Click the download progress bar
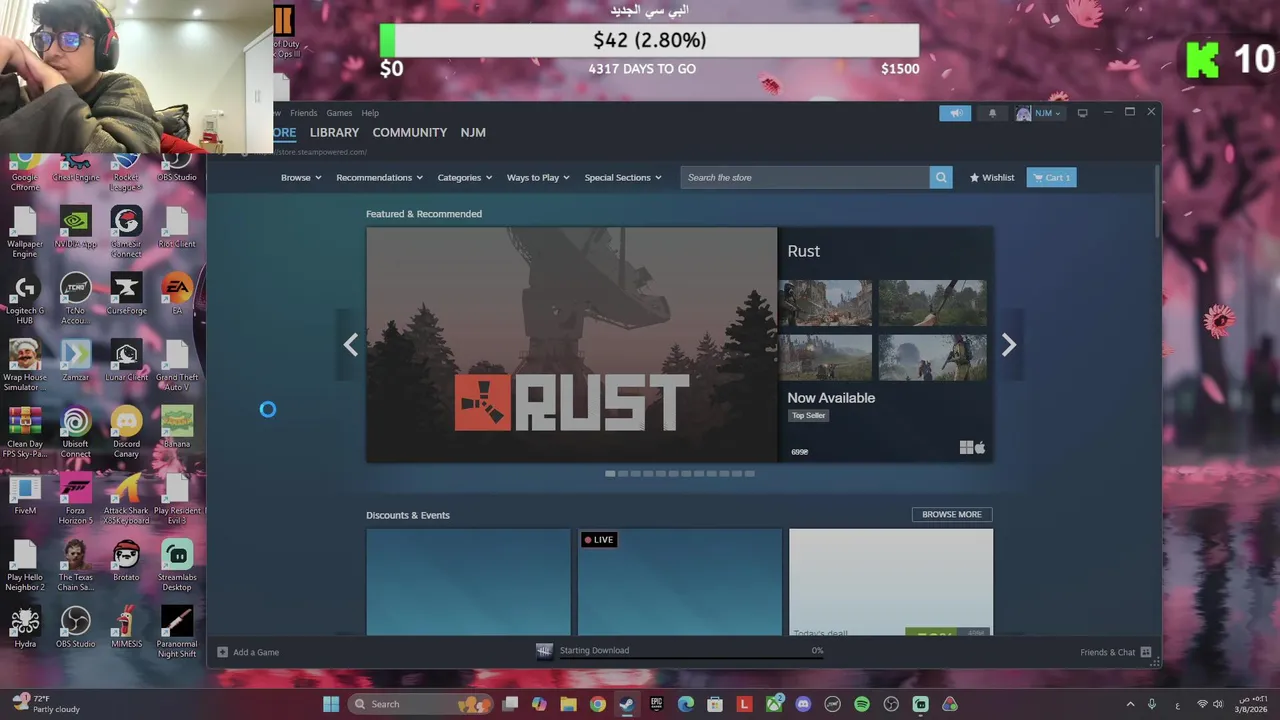 690,659
